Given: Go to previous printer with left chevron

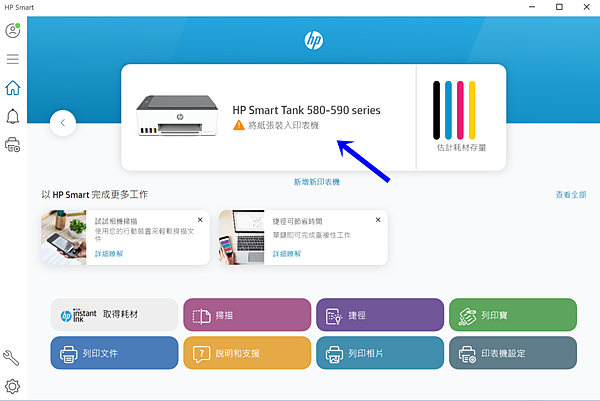Looking at the screenshot, I should [63, 123].
